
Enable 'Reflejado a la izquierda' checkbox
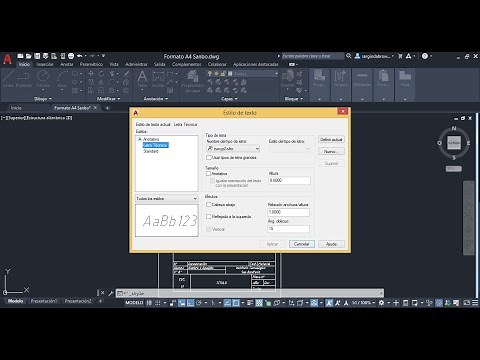coord(209,216)
